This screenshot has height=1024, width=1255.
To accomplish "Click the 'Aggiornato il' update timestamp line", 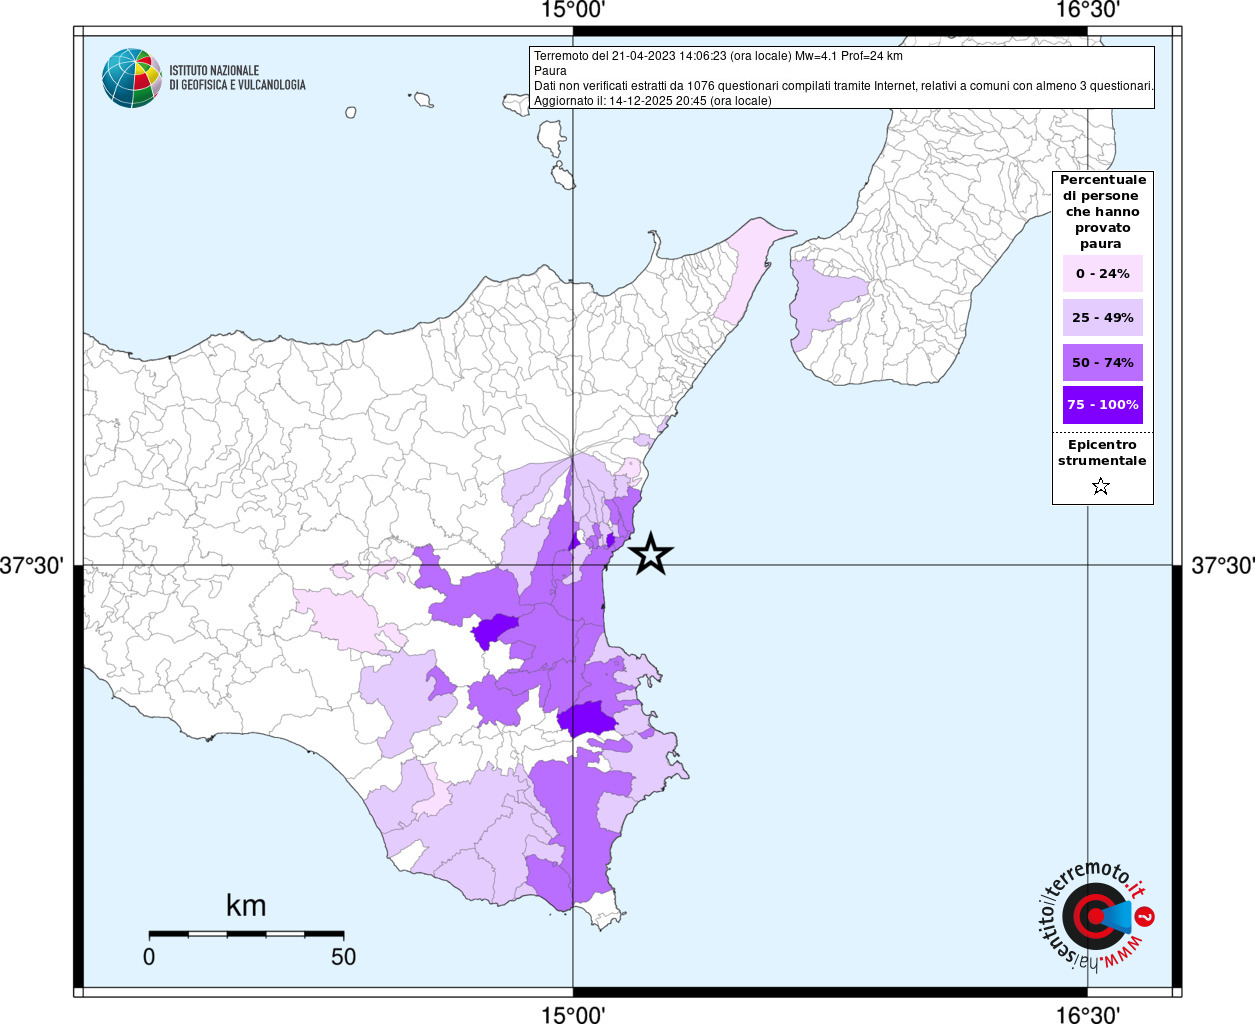I will tap(652, 101).
